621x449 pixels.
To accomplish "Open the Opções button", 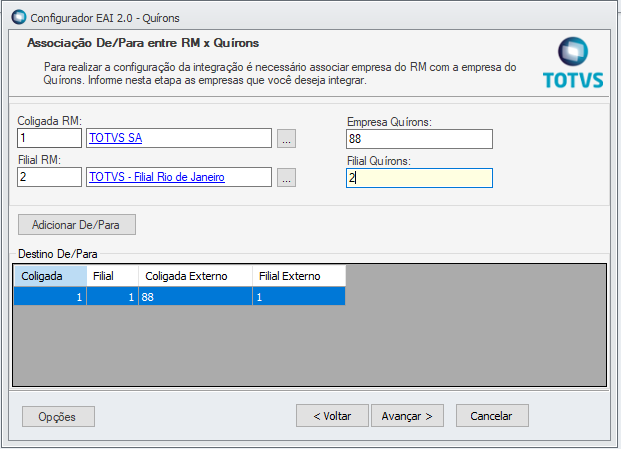I will [x=58, y=416].
